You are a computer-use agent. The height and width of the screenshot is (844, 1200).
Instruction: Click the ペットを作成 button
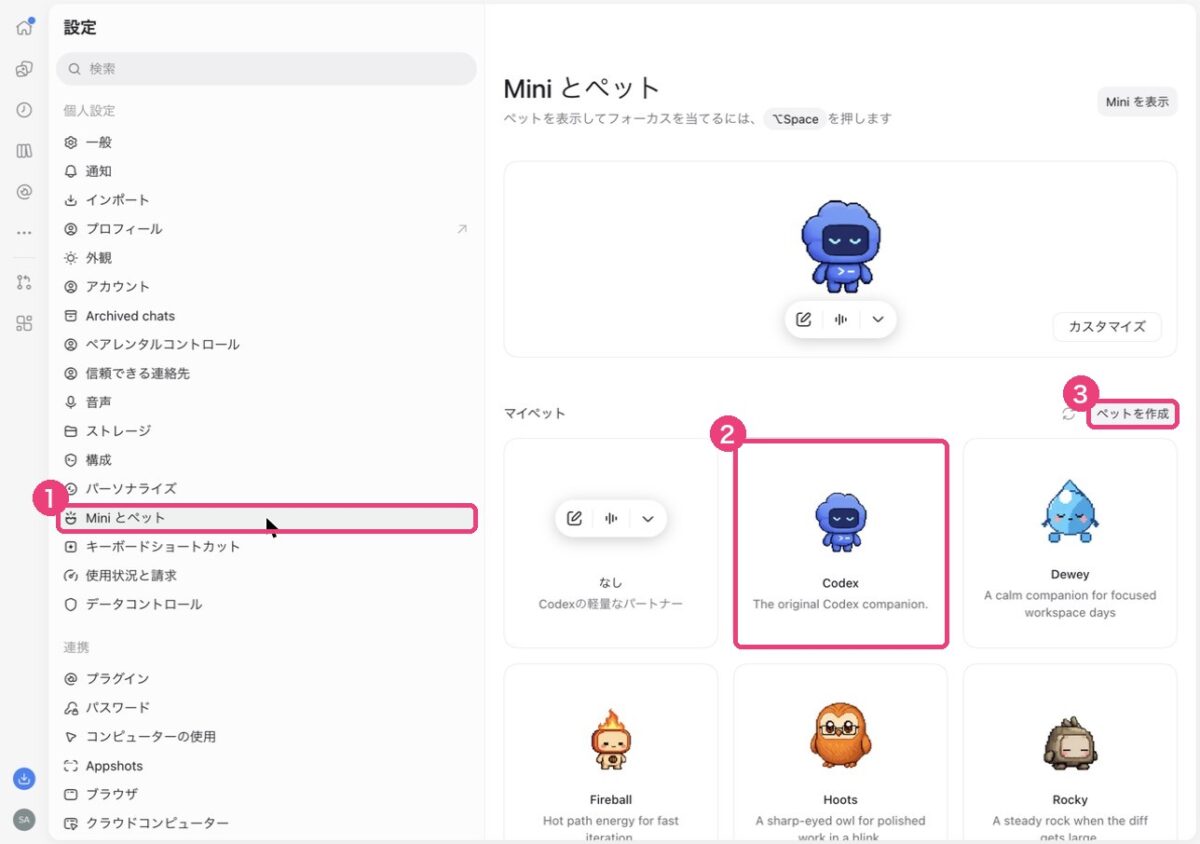[x=1132, y=413]
